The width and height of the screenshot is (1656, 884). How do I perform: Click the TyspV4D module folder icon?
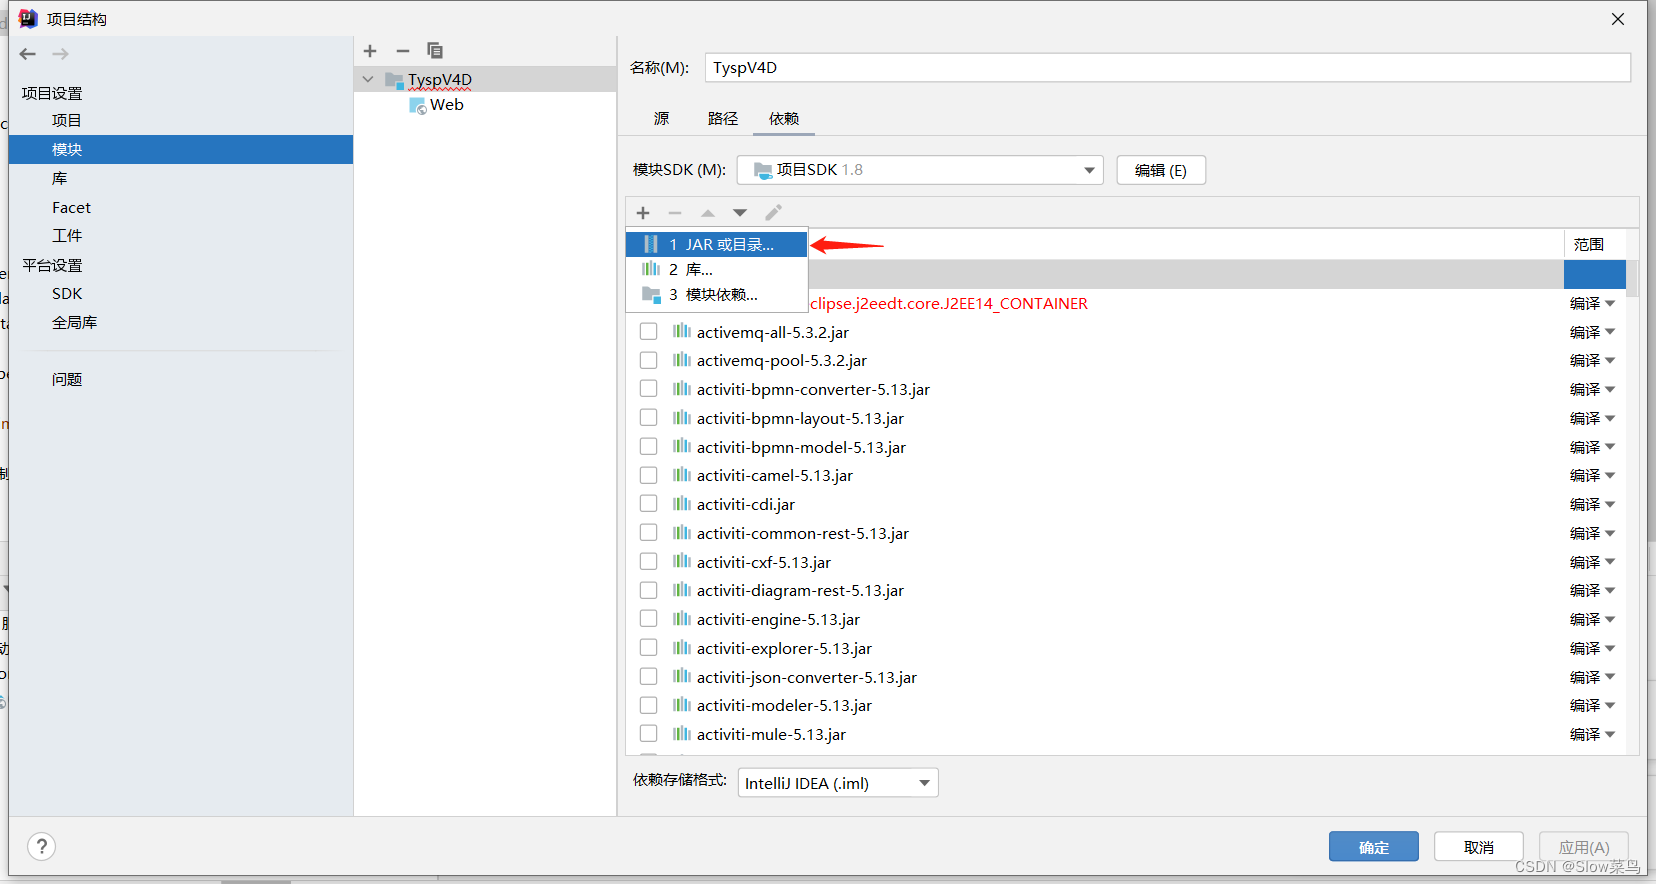[x=394, y=80]
